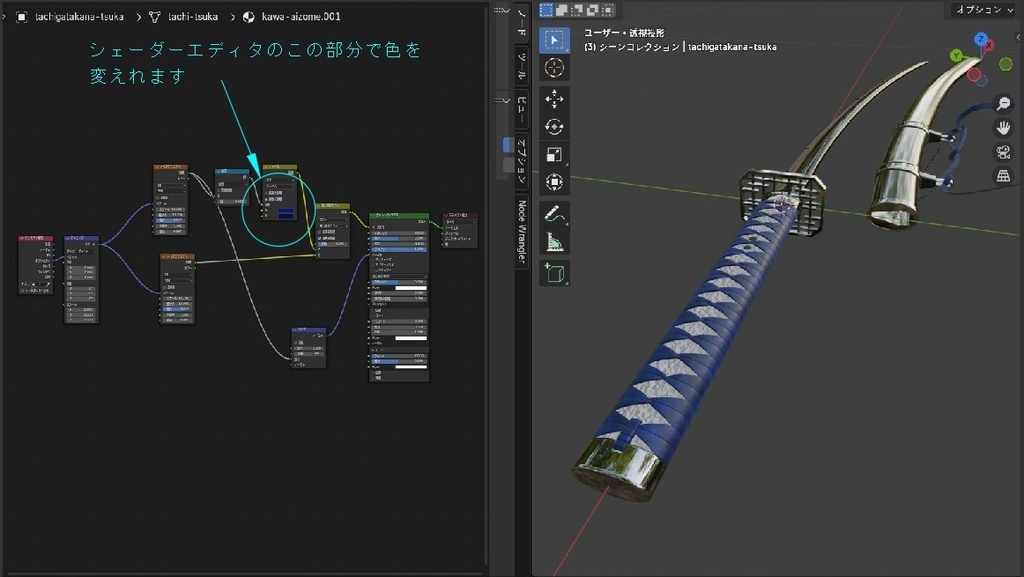The height and width of the screenshot is (577, 1024).
Task: Choose the Add Cube tool
Action: point(554,273)
